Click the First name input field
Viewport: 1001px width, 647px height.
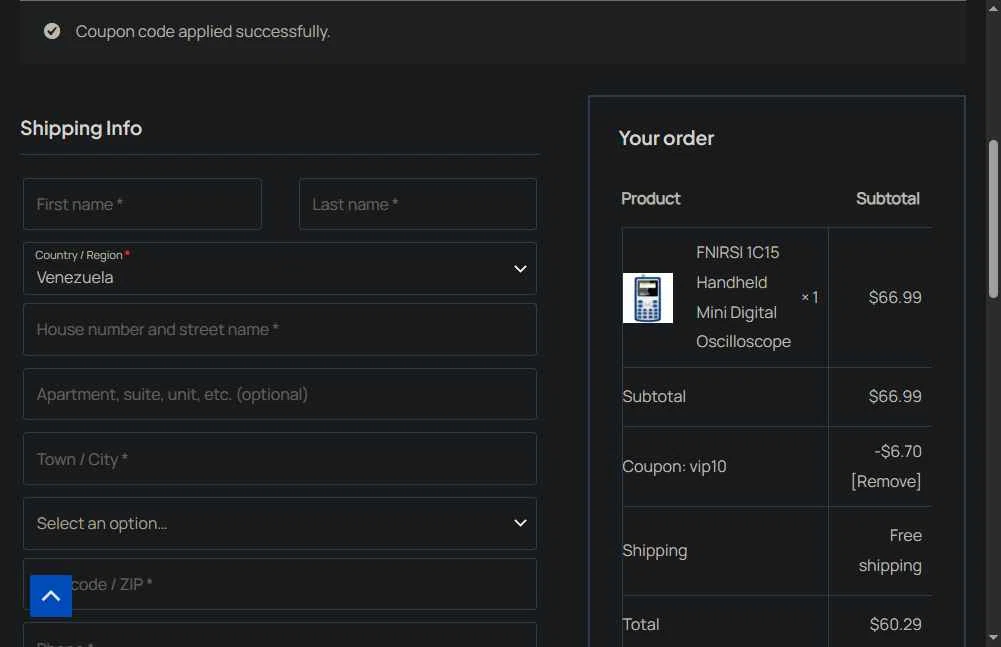(142, 204)
